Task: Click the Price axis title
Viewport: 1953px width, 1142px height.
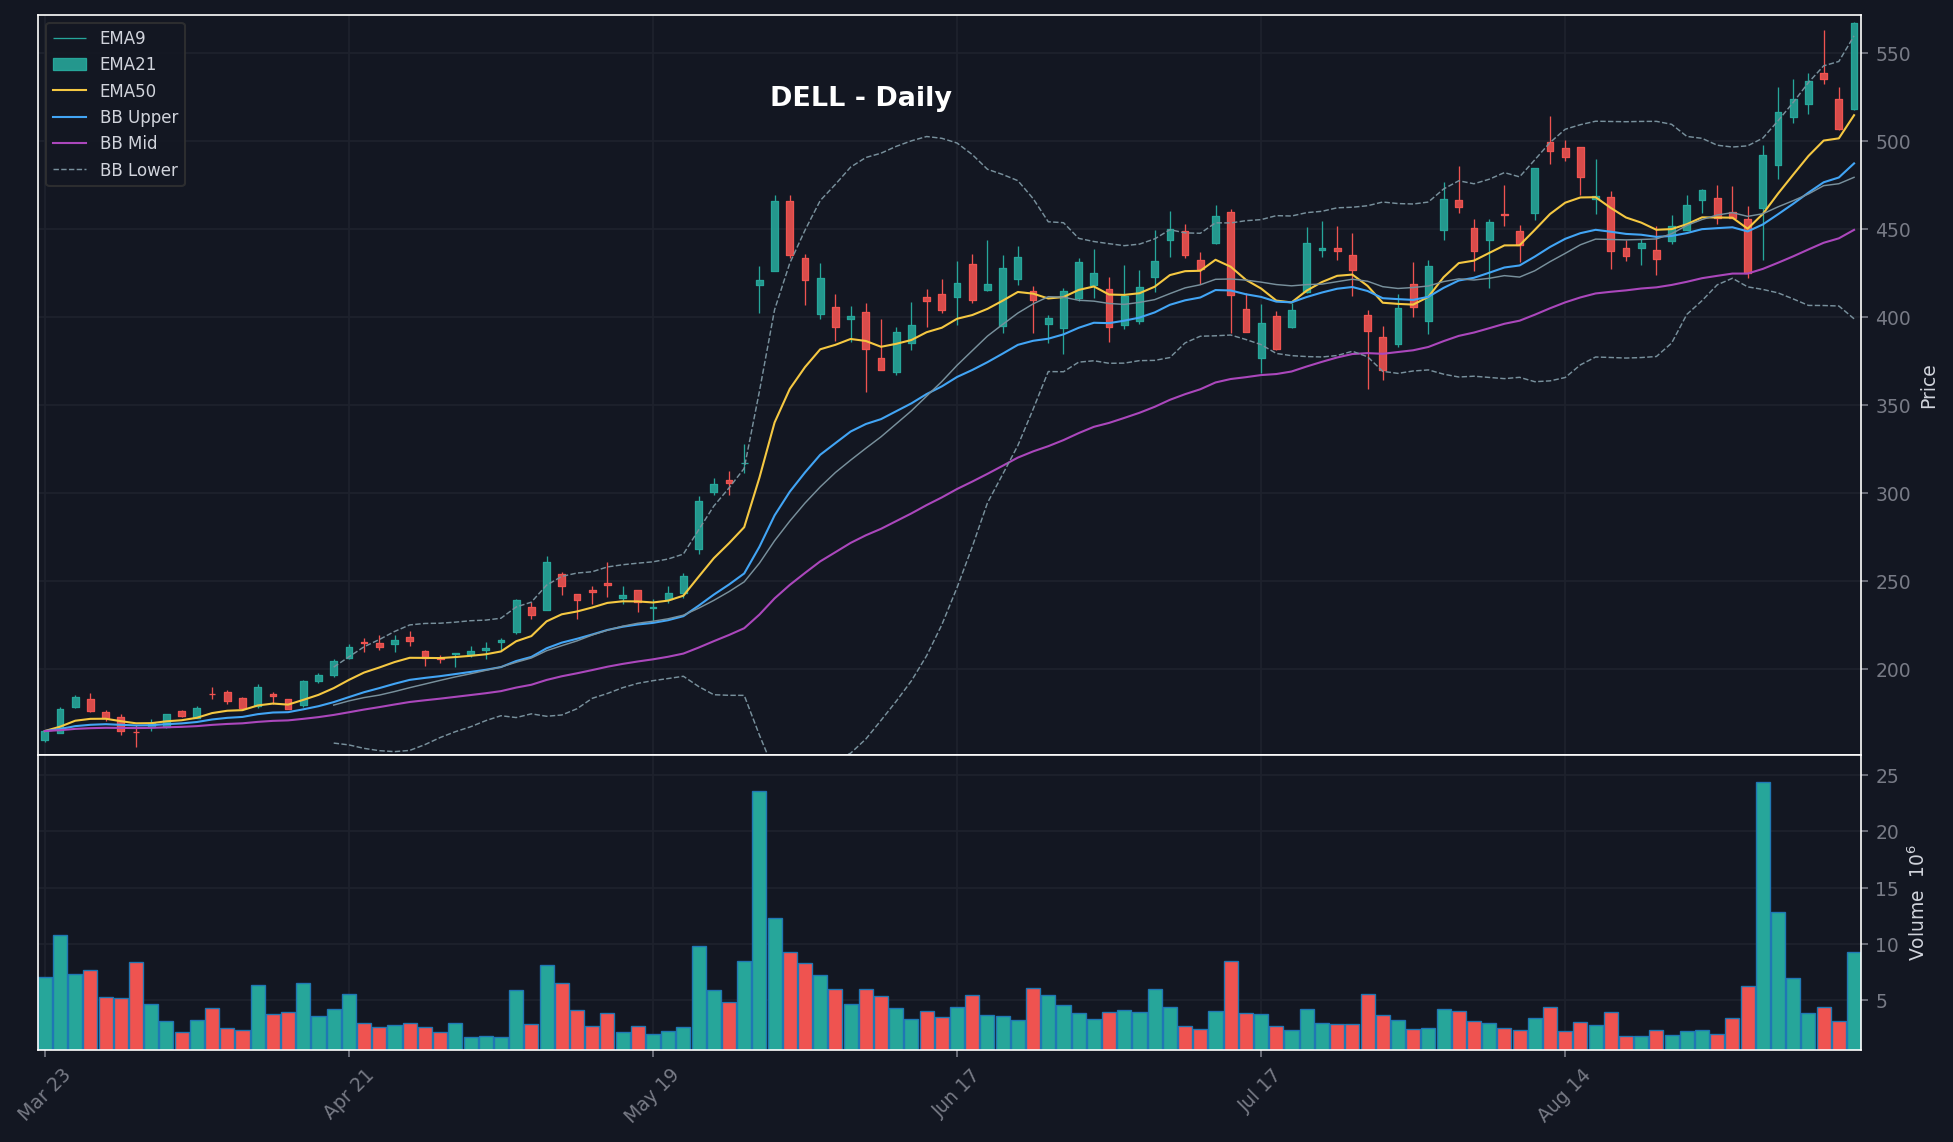Action: (1929, 387)
